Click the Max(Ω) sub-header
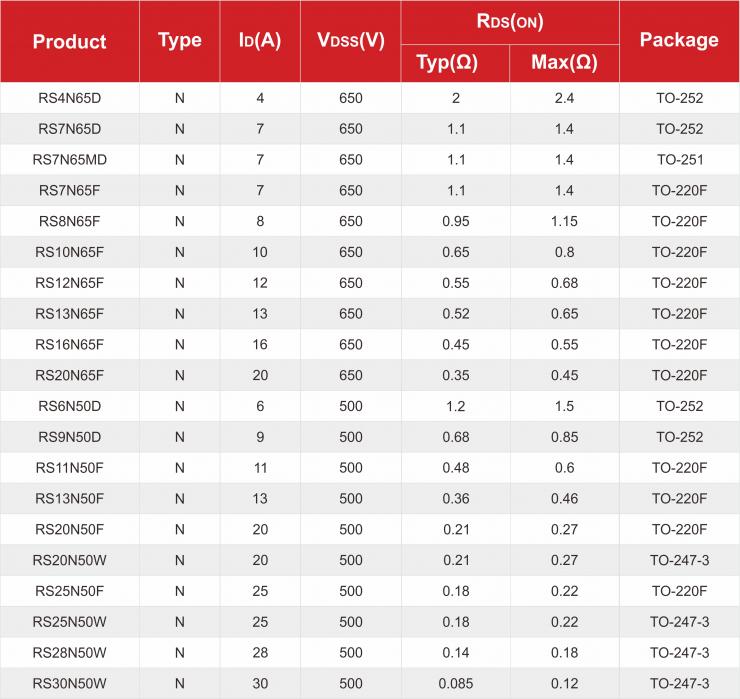This screenshot has height=699, width=740. click(564, 63)
